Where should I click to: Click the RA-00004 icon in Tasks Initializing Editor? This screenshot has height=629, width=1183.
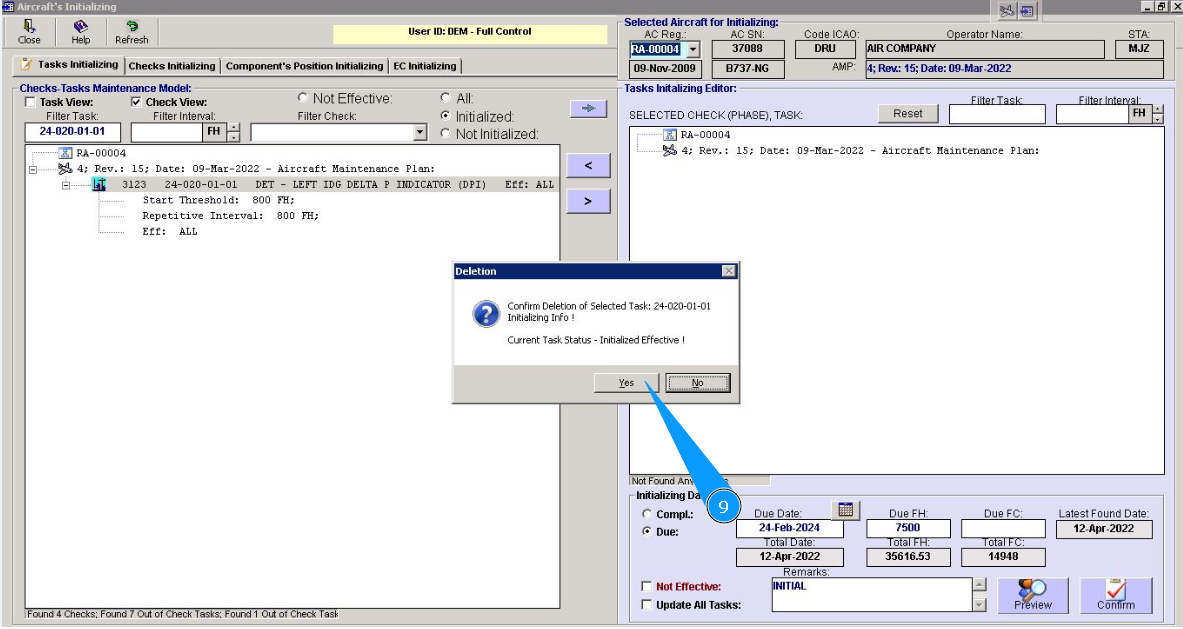click(x=669, y=135)
